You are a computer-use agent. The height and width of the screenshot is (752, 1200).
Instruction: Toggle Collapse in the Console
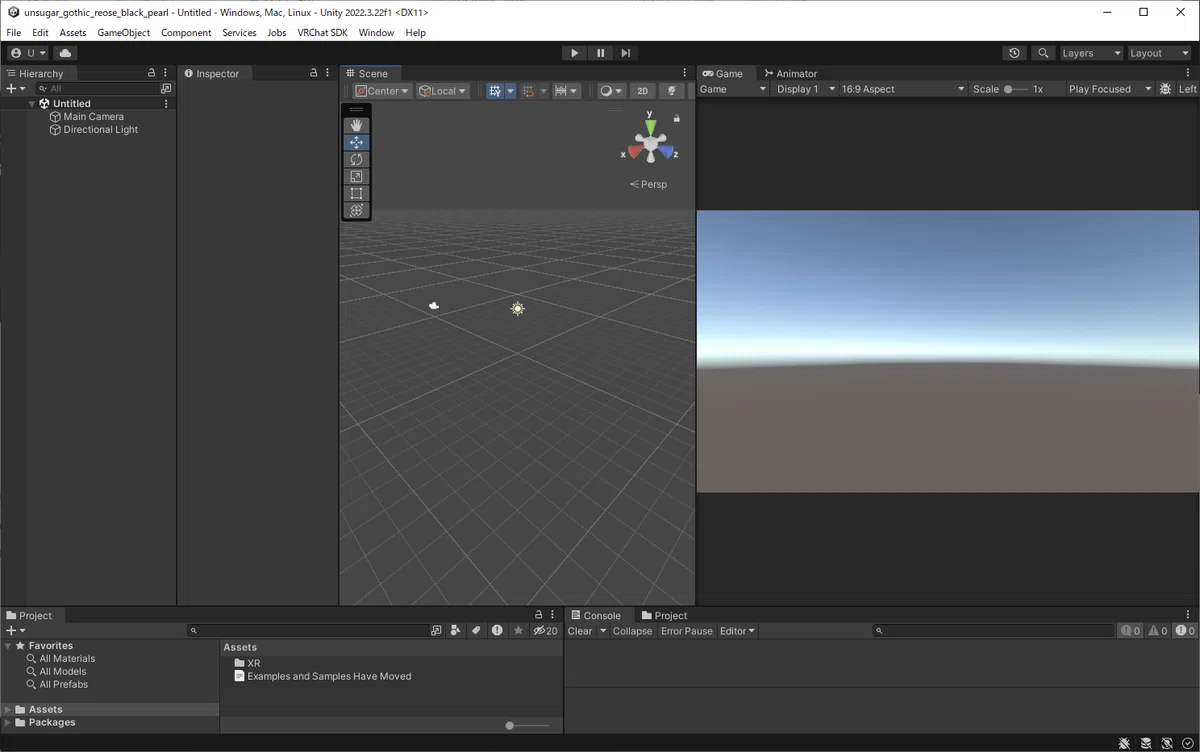[632, 631]
